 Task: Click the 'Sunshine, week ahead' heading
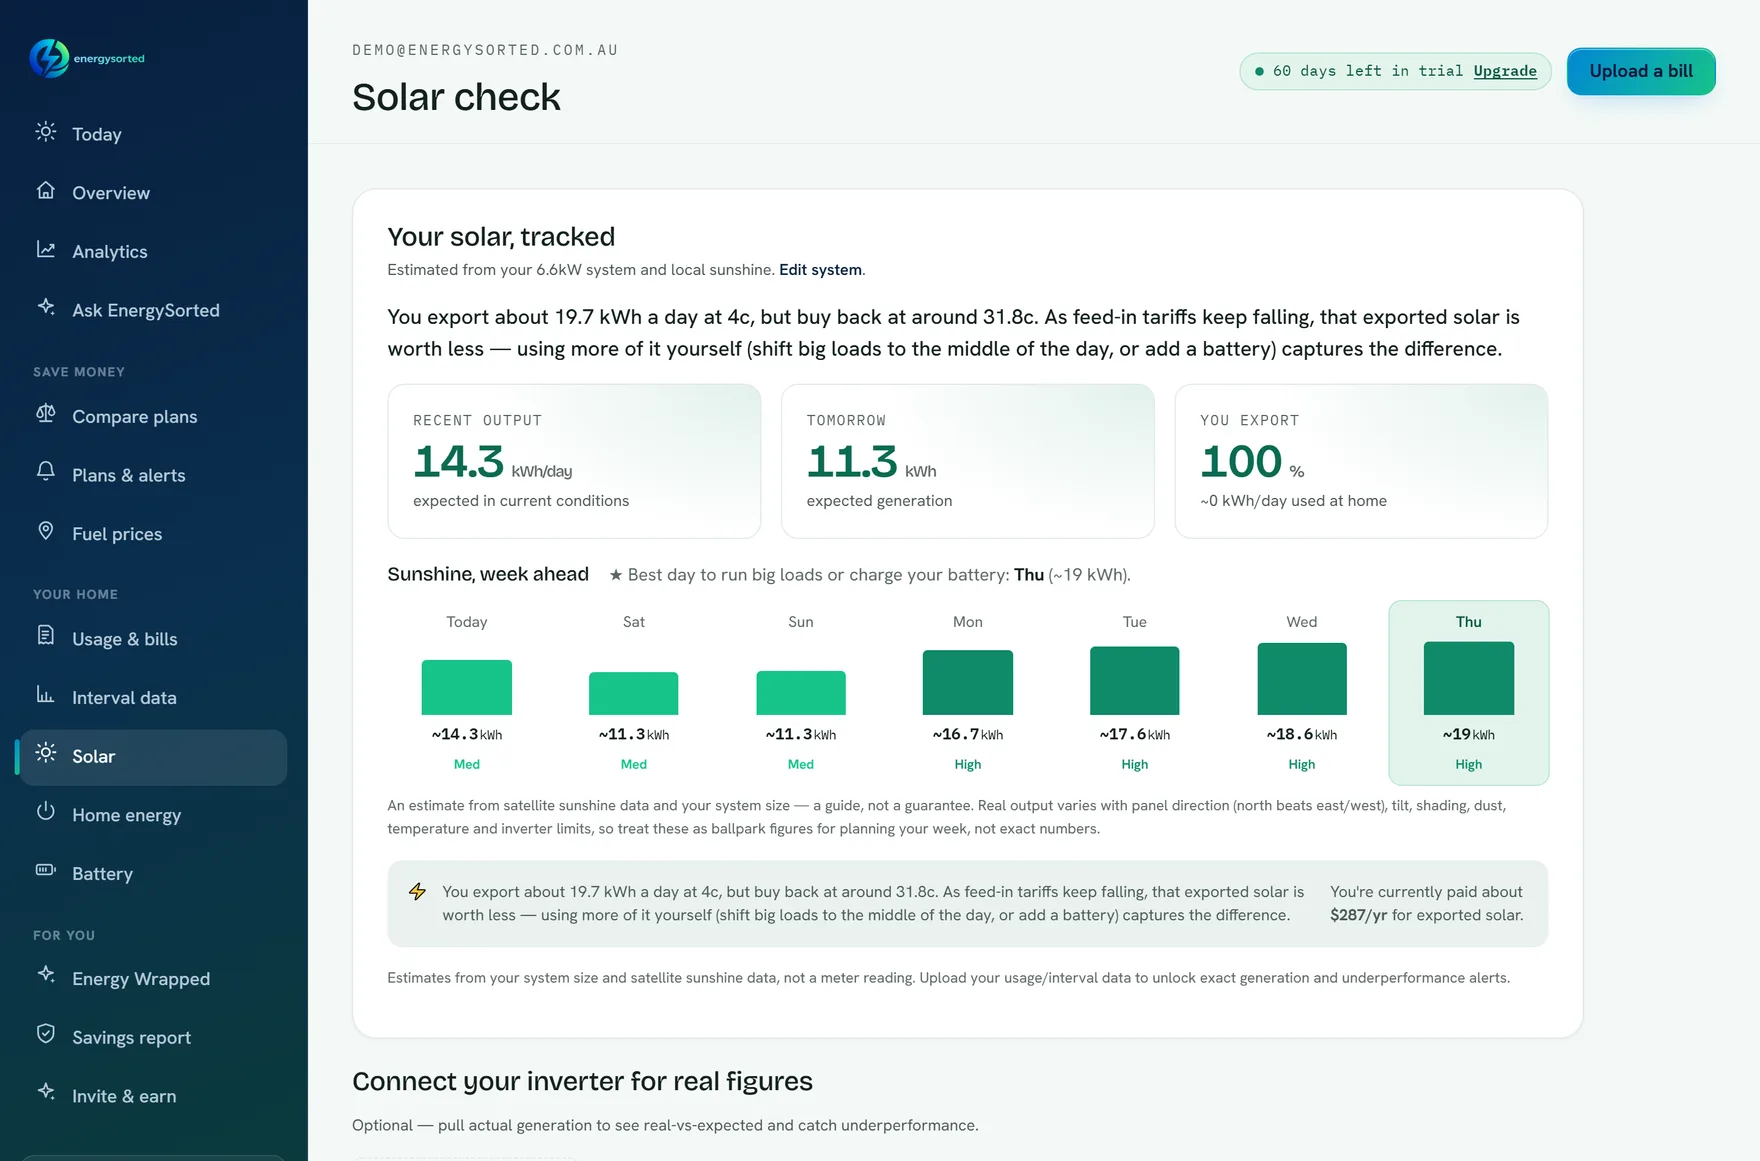(x=488, y=574)
